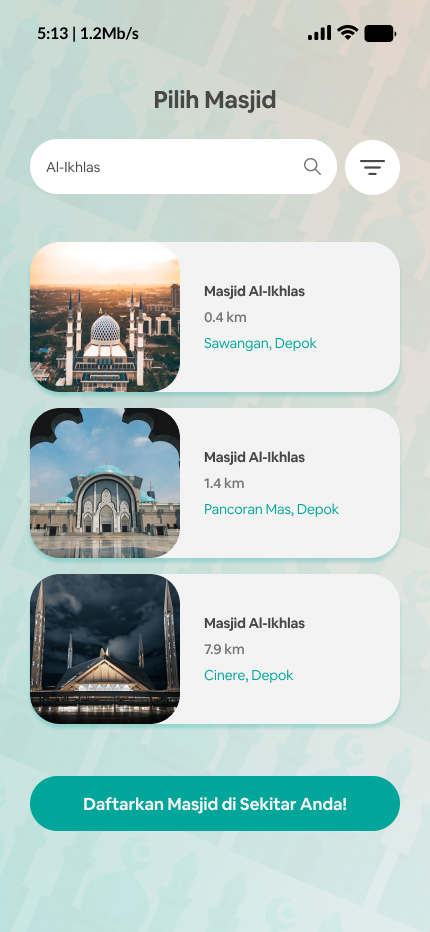The height and width of the screenshot is (932, 430).
Task: Select Masjid Al-Ikhlas at 0.4 km
Action: click(215, 317)
